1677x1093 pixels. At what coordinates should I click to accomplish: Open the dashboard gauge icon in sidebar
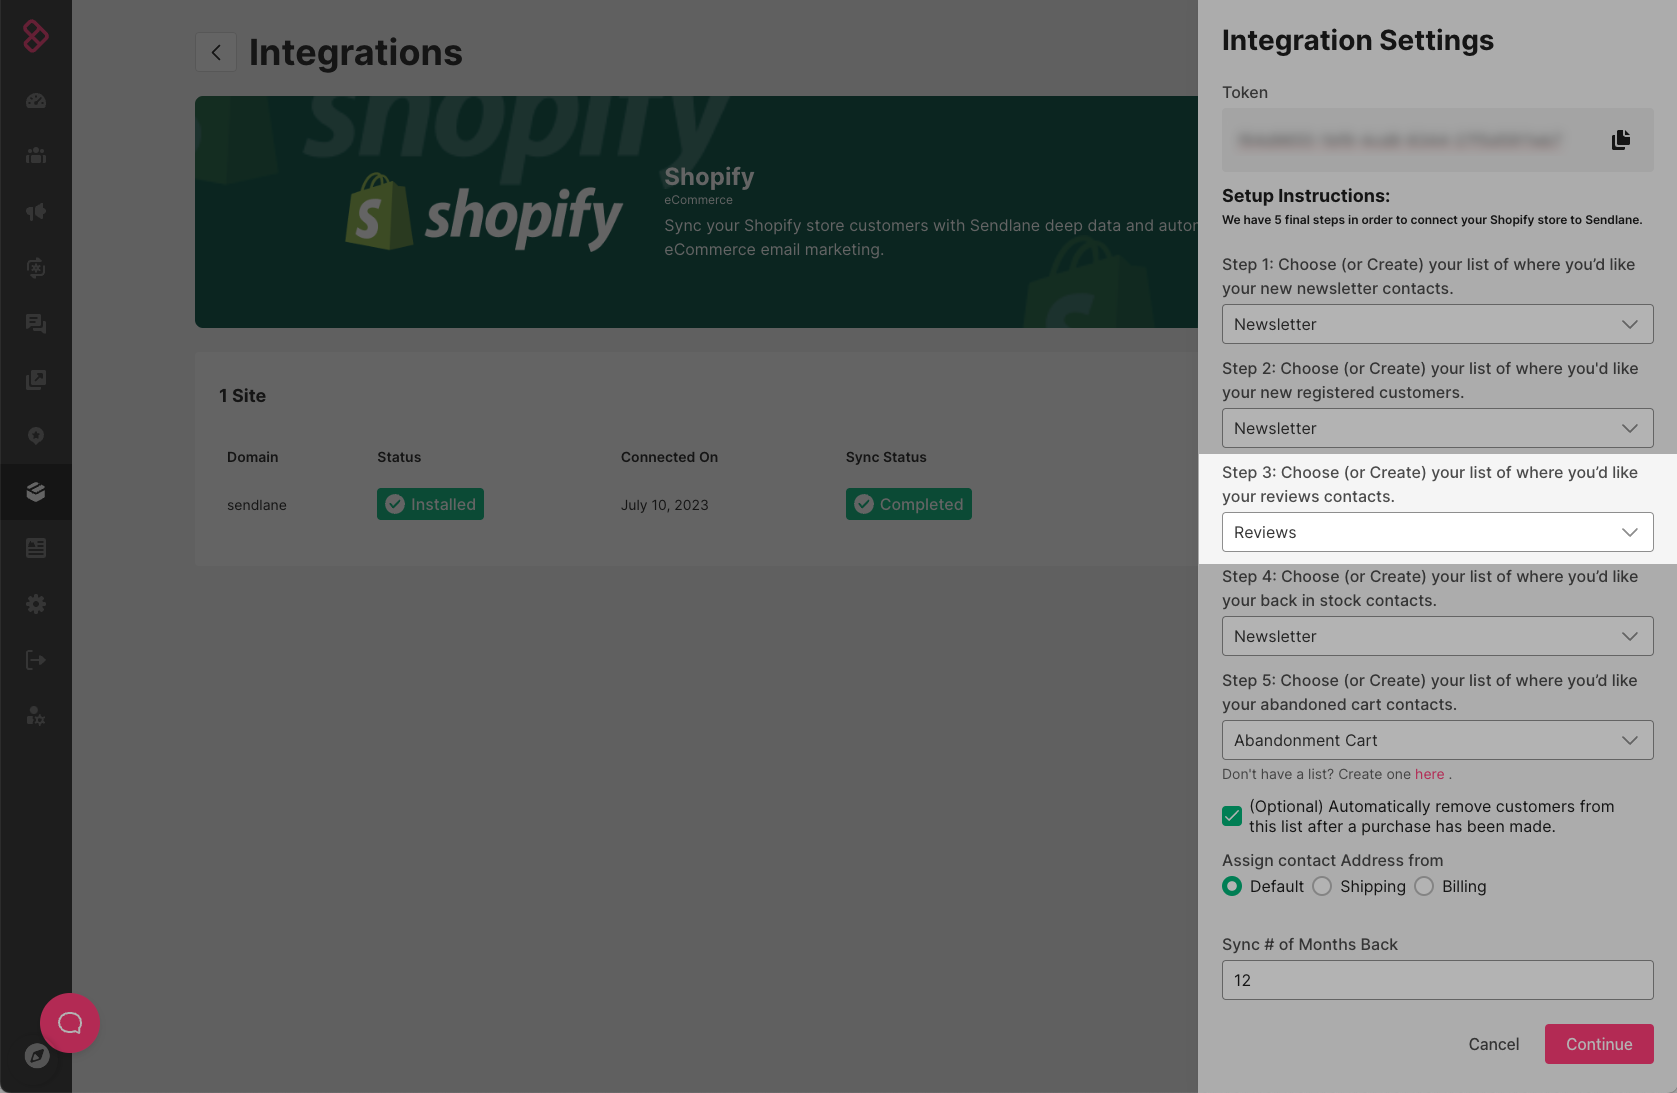[x=36, y=101]
